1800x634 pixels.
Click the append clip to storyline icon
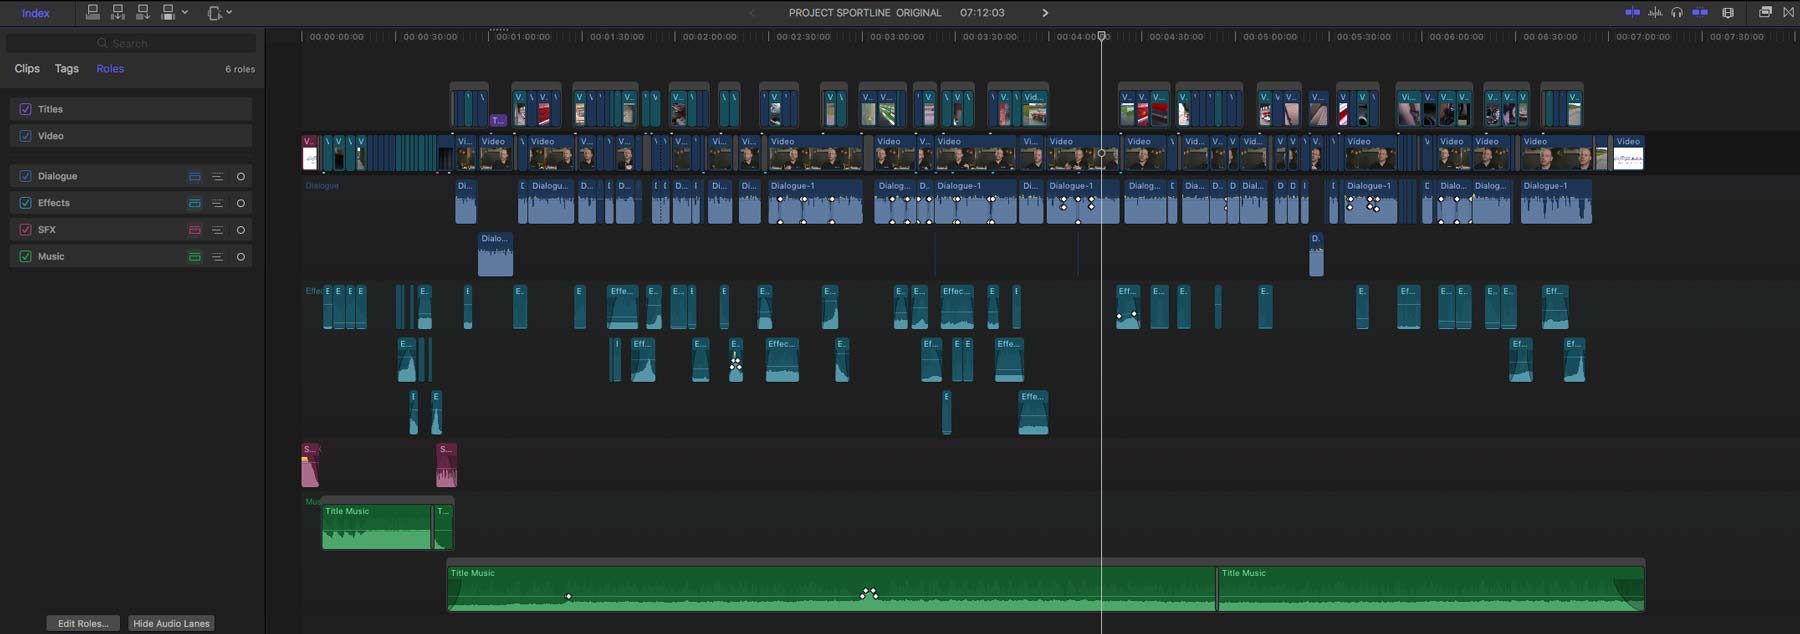tap(143, 12)
